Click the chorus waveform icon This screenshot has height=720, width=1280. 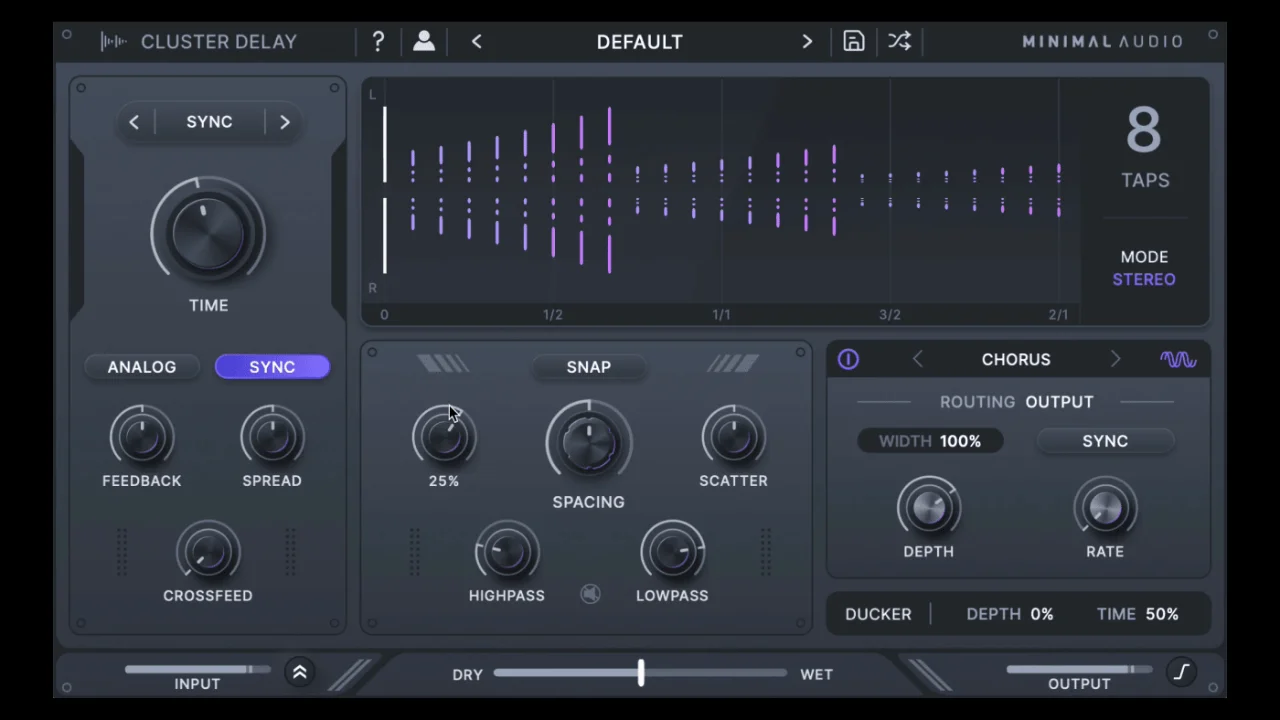pos(1178,359)
